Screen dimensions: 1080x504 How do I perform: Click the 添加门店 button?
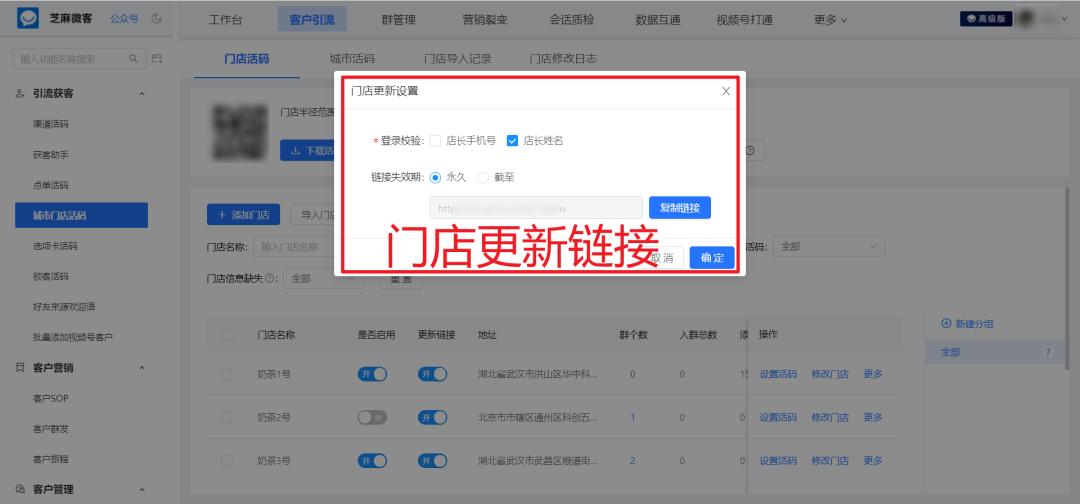(x=243, y=214)
